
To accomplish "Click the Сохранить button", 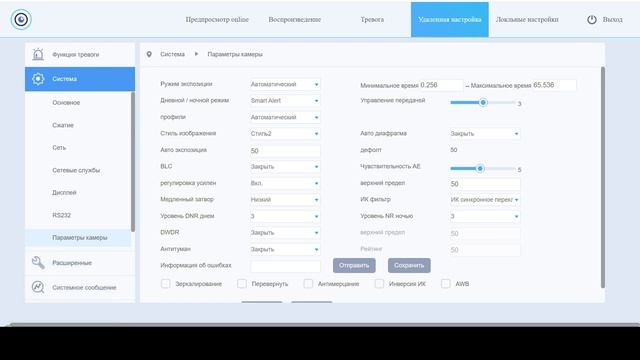I will (409, 265).
